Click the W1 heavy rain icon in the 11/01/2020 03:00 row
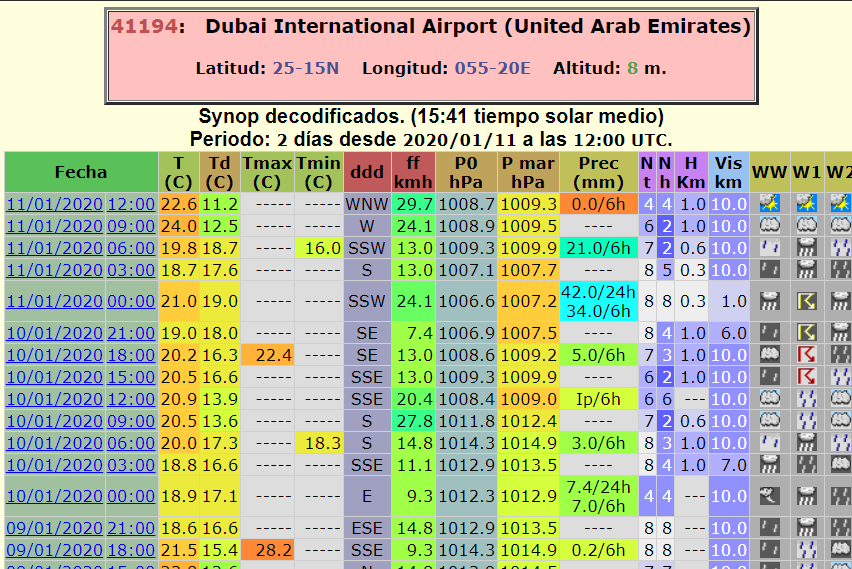This screenshot has height=569, width=852. pos(807,270)
